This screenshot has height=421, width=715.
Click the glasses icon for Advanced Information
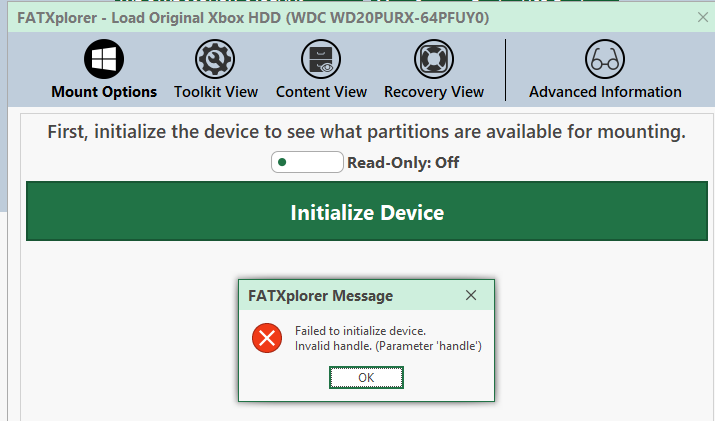tap(605, 59)
